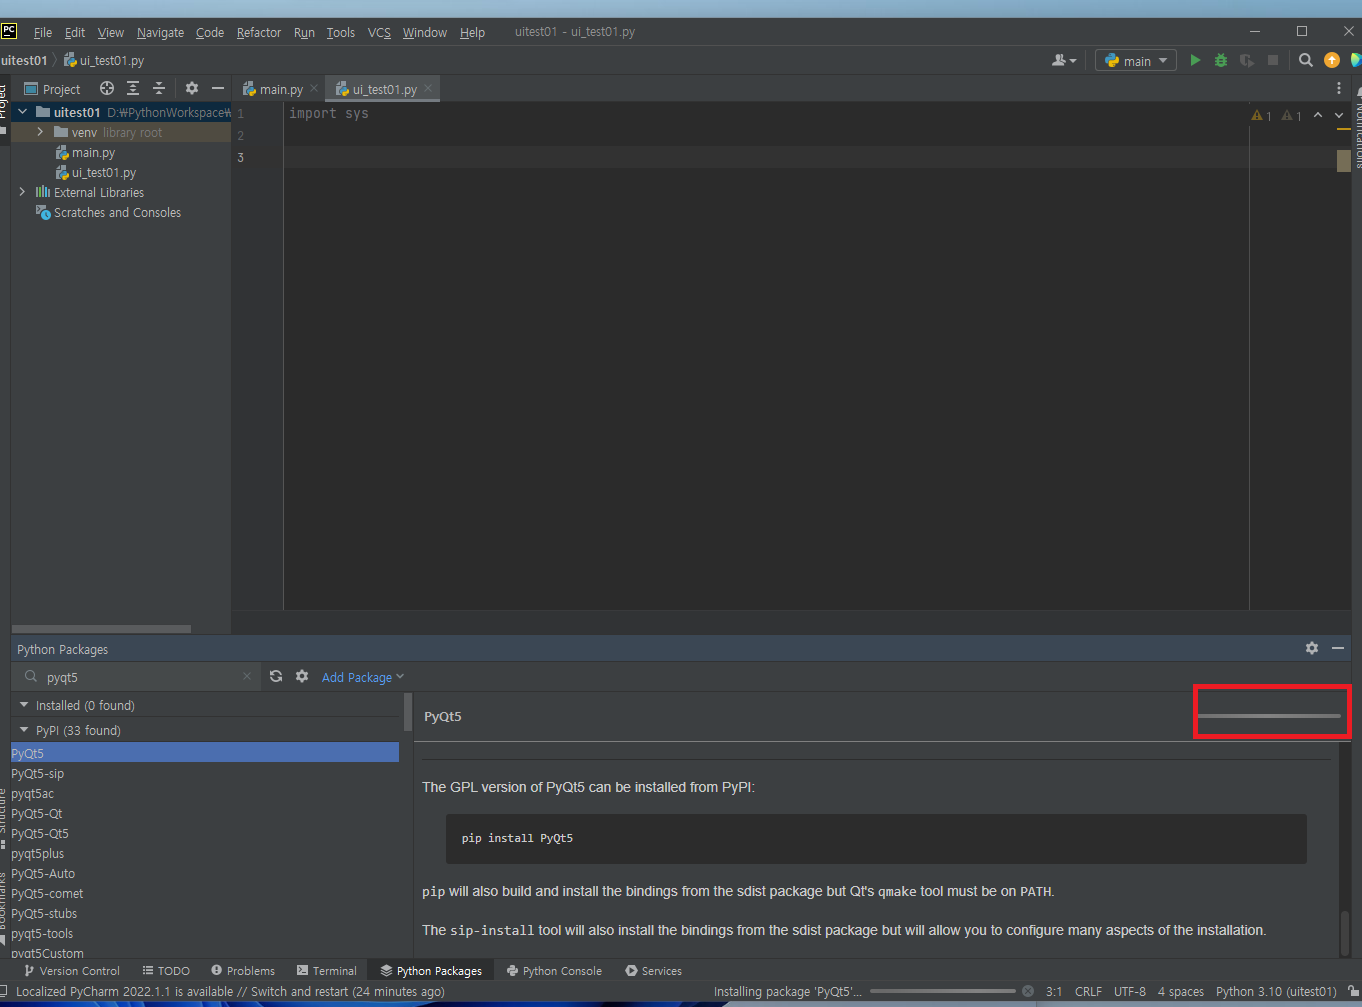
Task: Open Python Packages panel settings gear
Action: pos(1312,648)
